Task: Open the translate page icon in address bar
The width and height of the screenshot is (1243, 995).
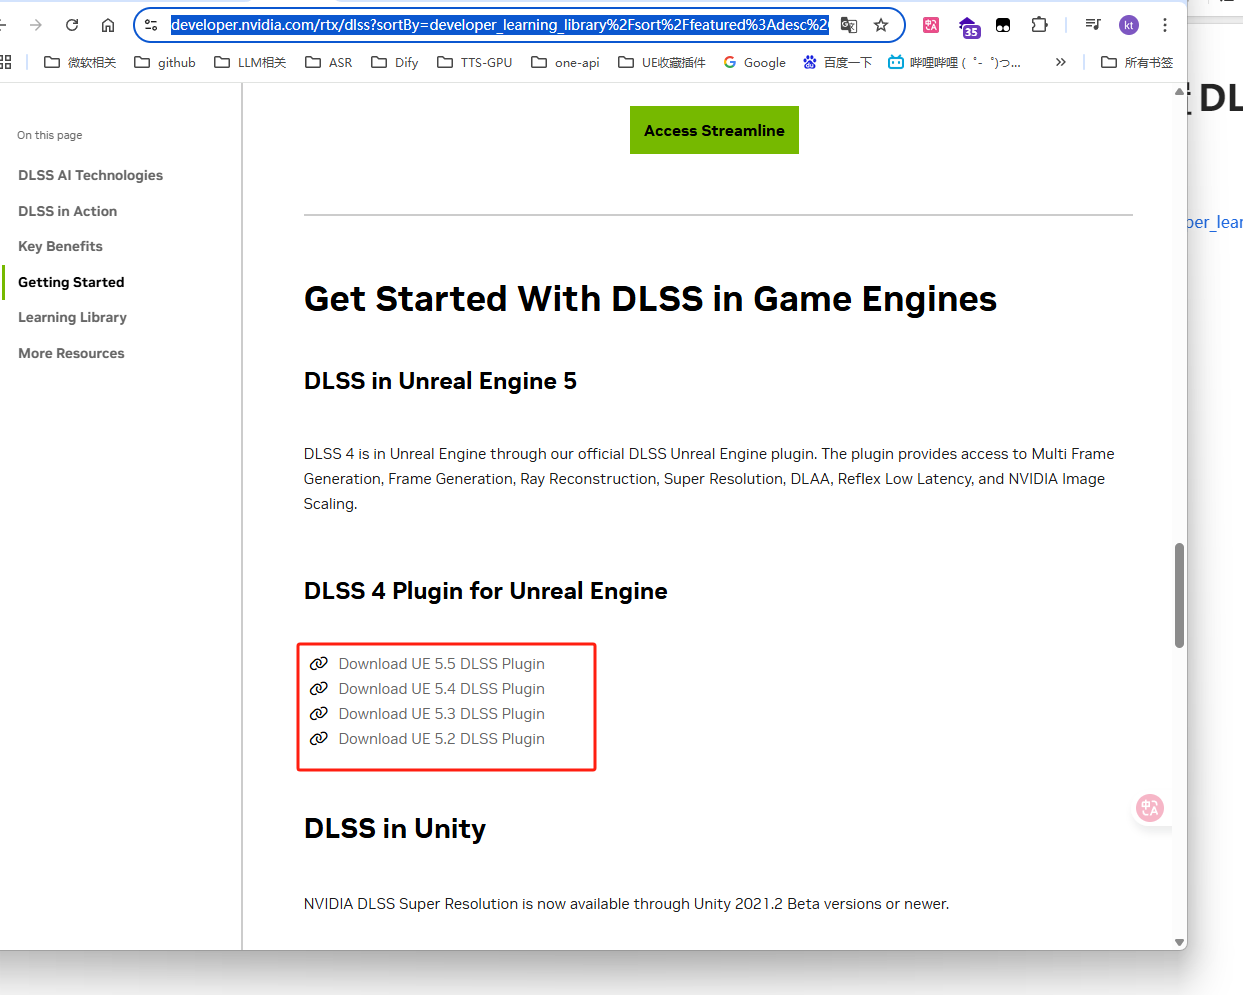Action: coord(849,25)
